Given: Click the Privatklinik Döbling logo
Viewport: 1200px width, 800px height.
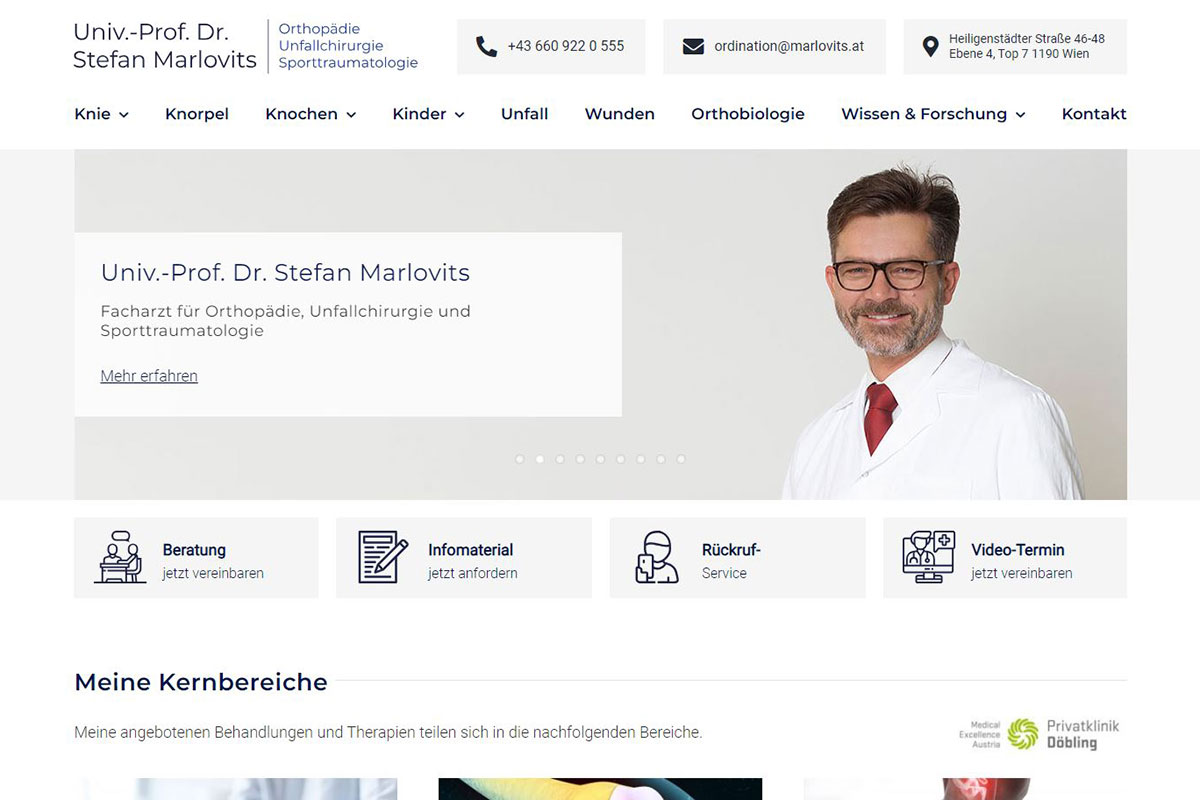Looking at the screenshot, I should tap(1040, 734).
